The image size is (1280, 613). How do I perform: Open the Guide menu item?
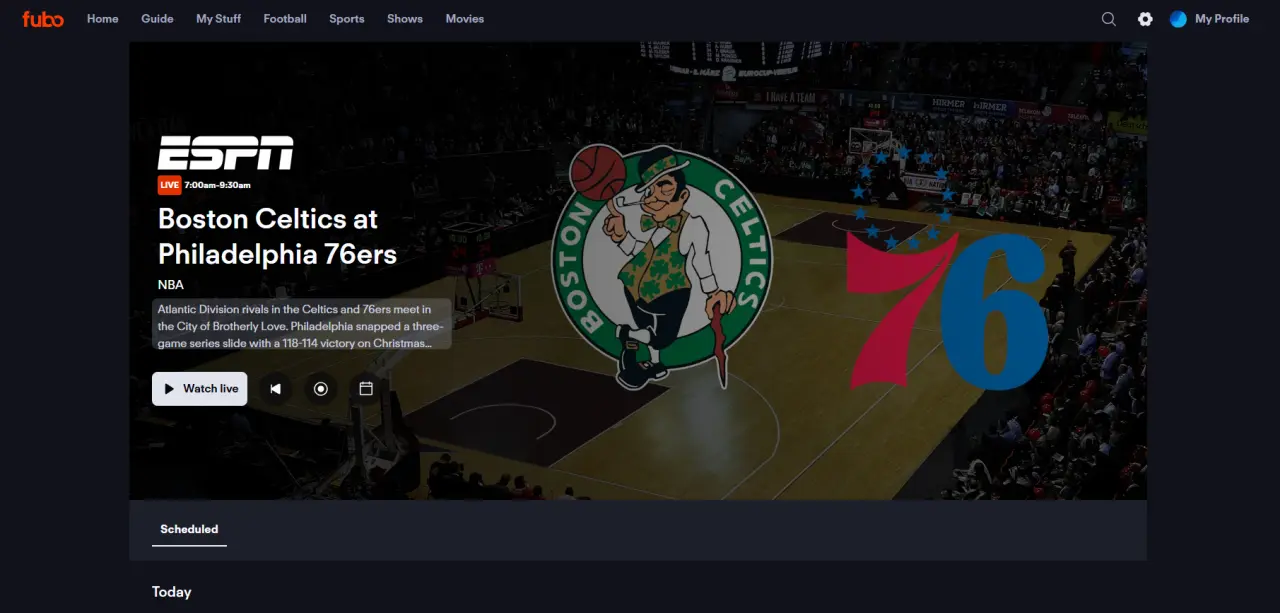pos(157,19)
